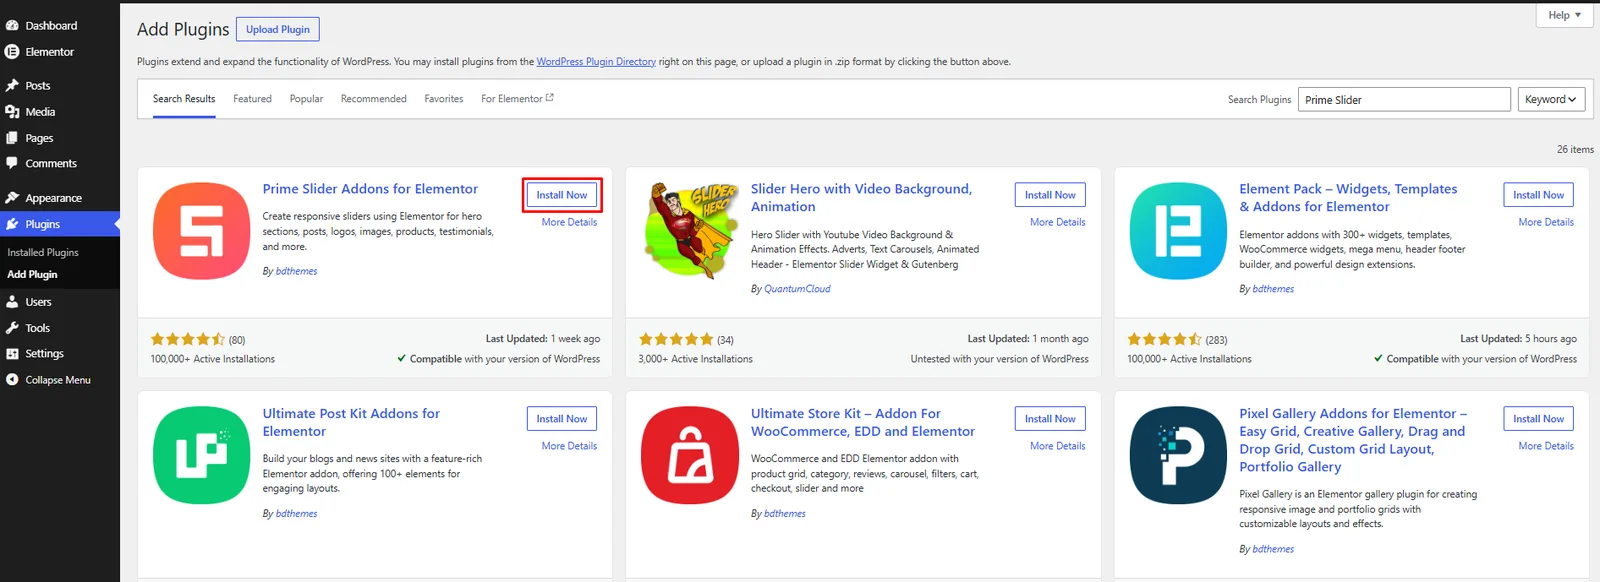
Task: Click the Collapse Menu arrow icon
Action: pos(12,380)
